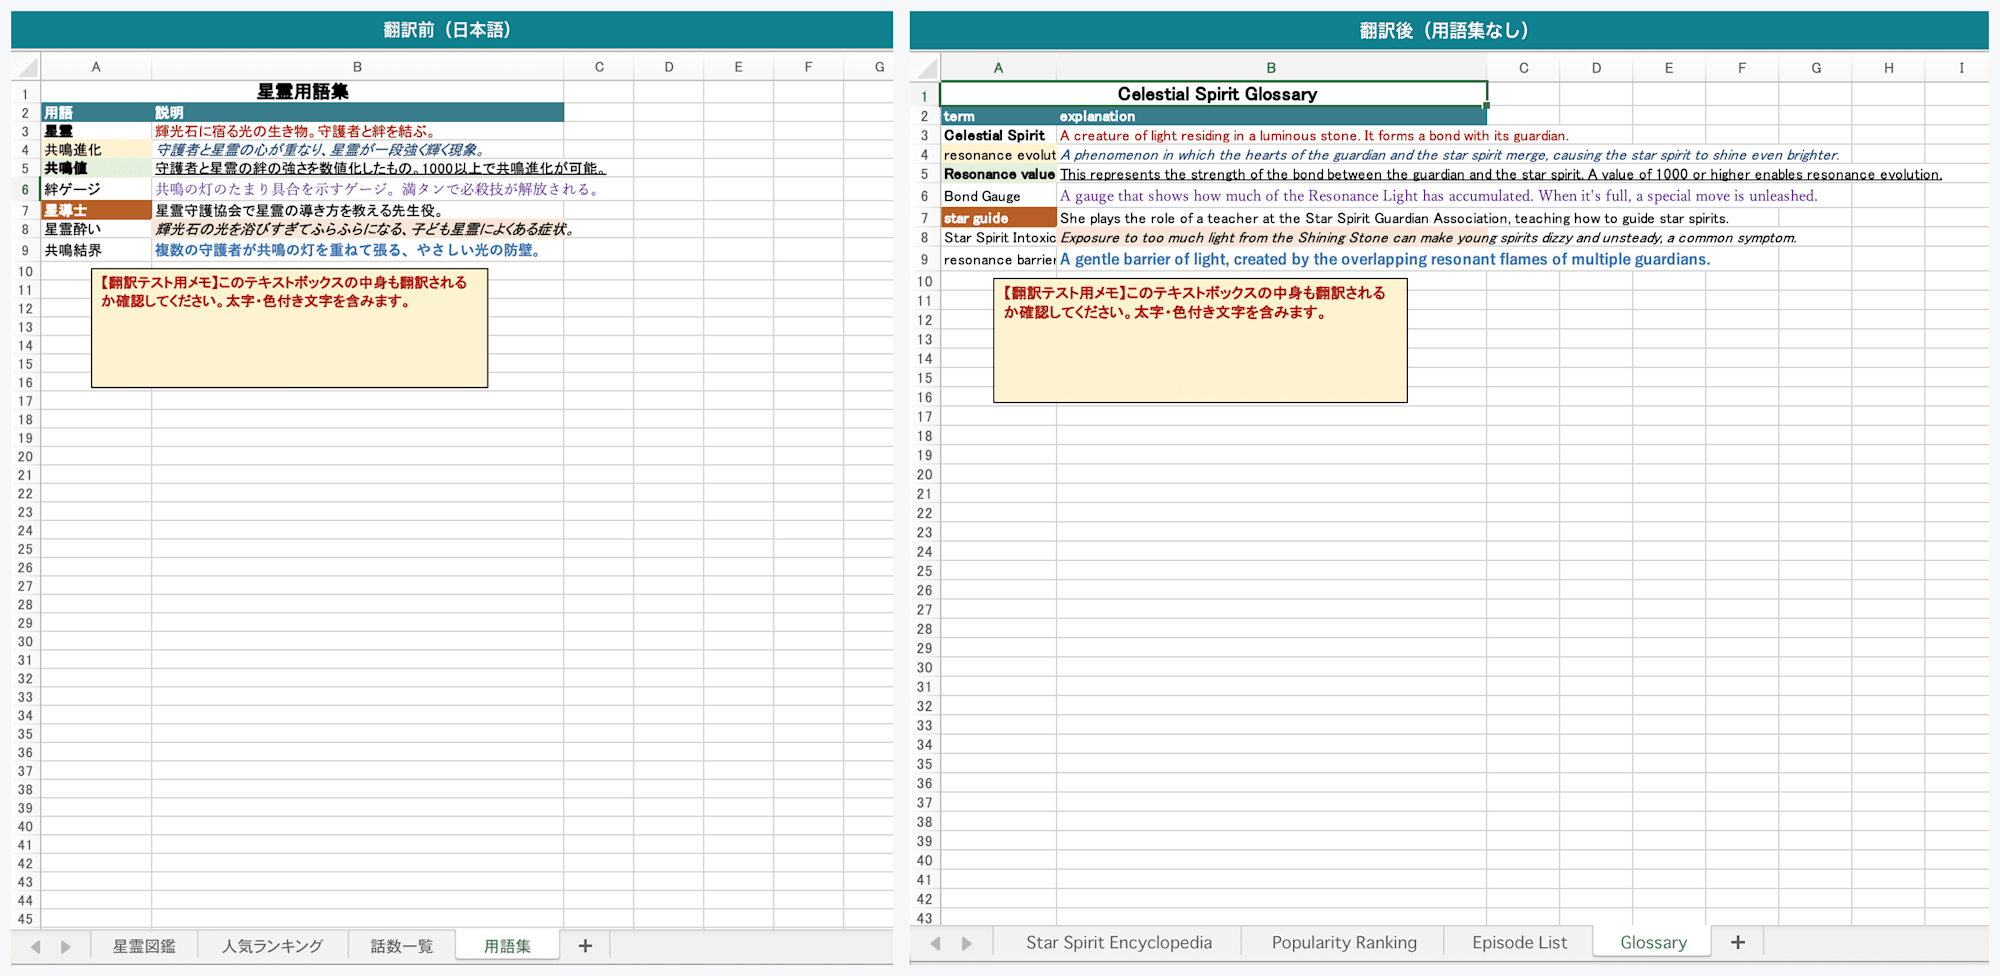Click the 星霊酔い cell

[96, 229]
